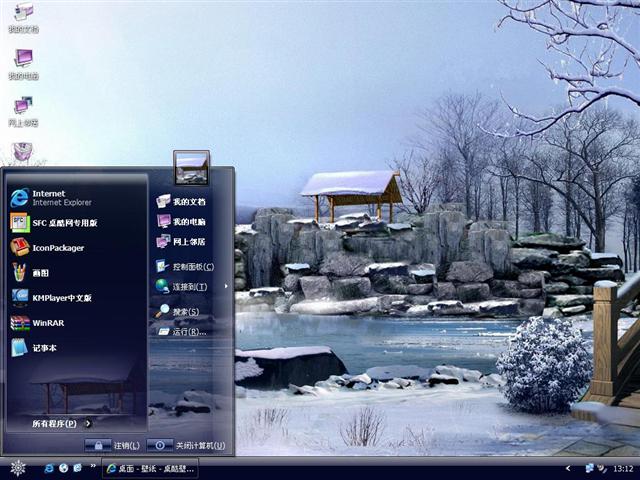Click the network tray icon
Image resolution: width=640 pixels, height=480 pixels.
click(x=590, y=468)
